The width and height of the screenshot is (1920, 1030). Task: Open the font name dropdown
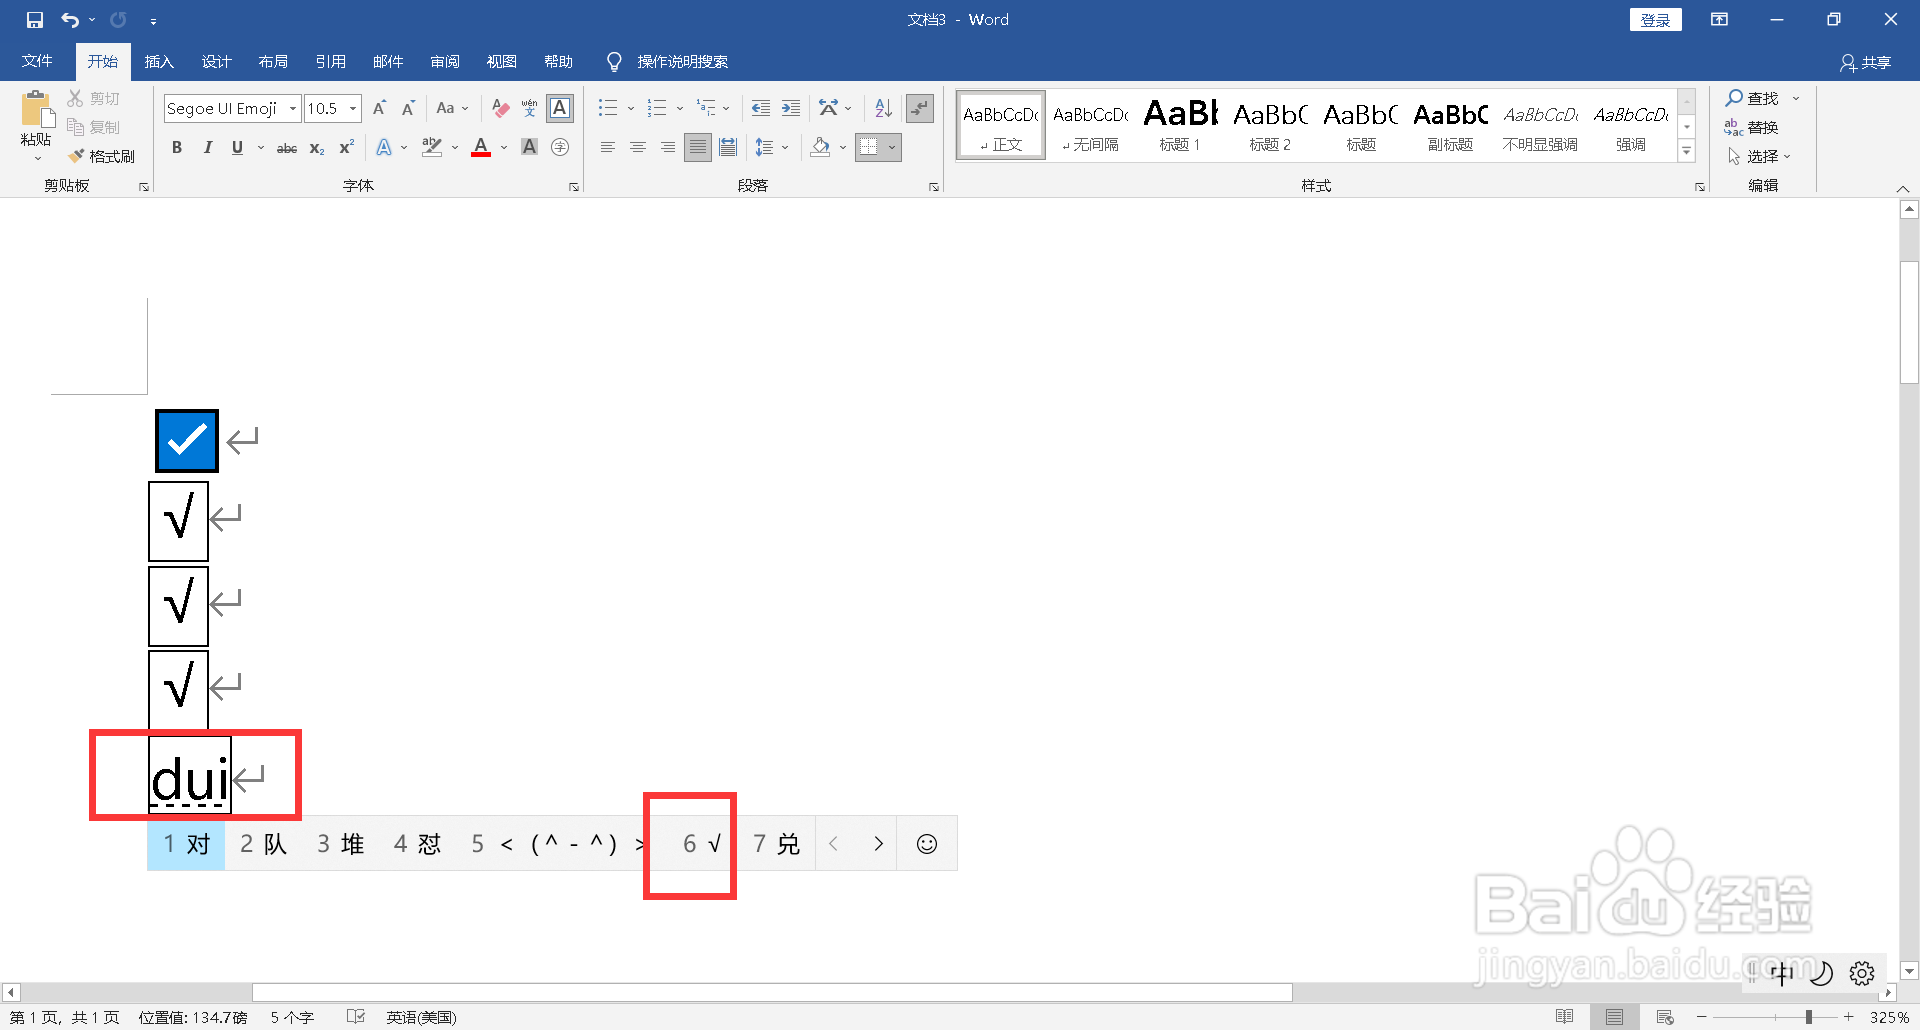tap(293, 108)
